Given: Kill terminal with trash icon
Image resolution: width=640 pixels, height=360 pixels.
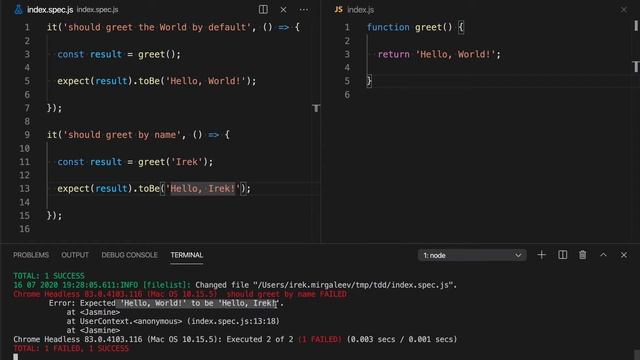Looking at the screenshot, I should coord(582,255).
